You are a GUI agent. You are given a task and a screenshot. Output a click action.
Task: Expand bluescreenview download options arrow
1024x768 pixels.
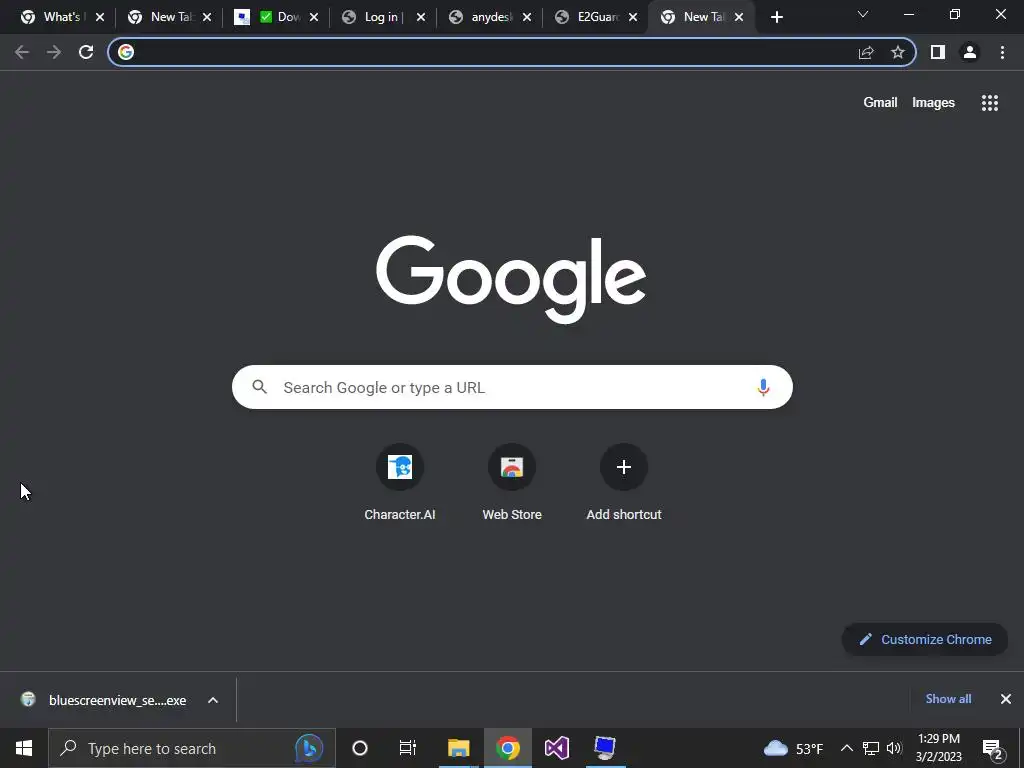[213, 700]
